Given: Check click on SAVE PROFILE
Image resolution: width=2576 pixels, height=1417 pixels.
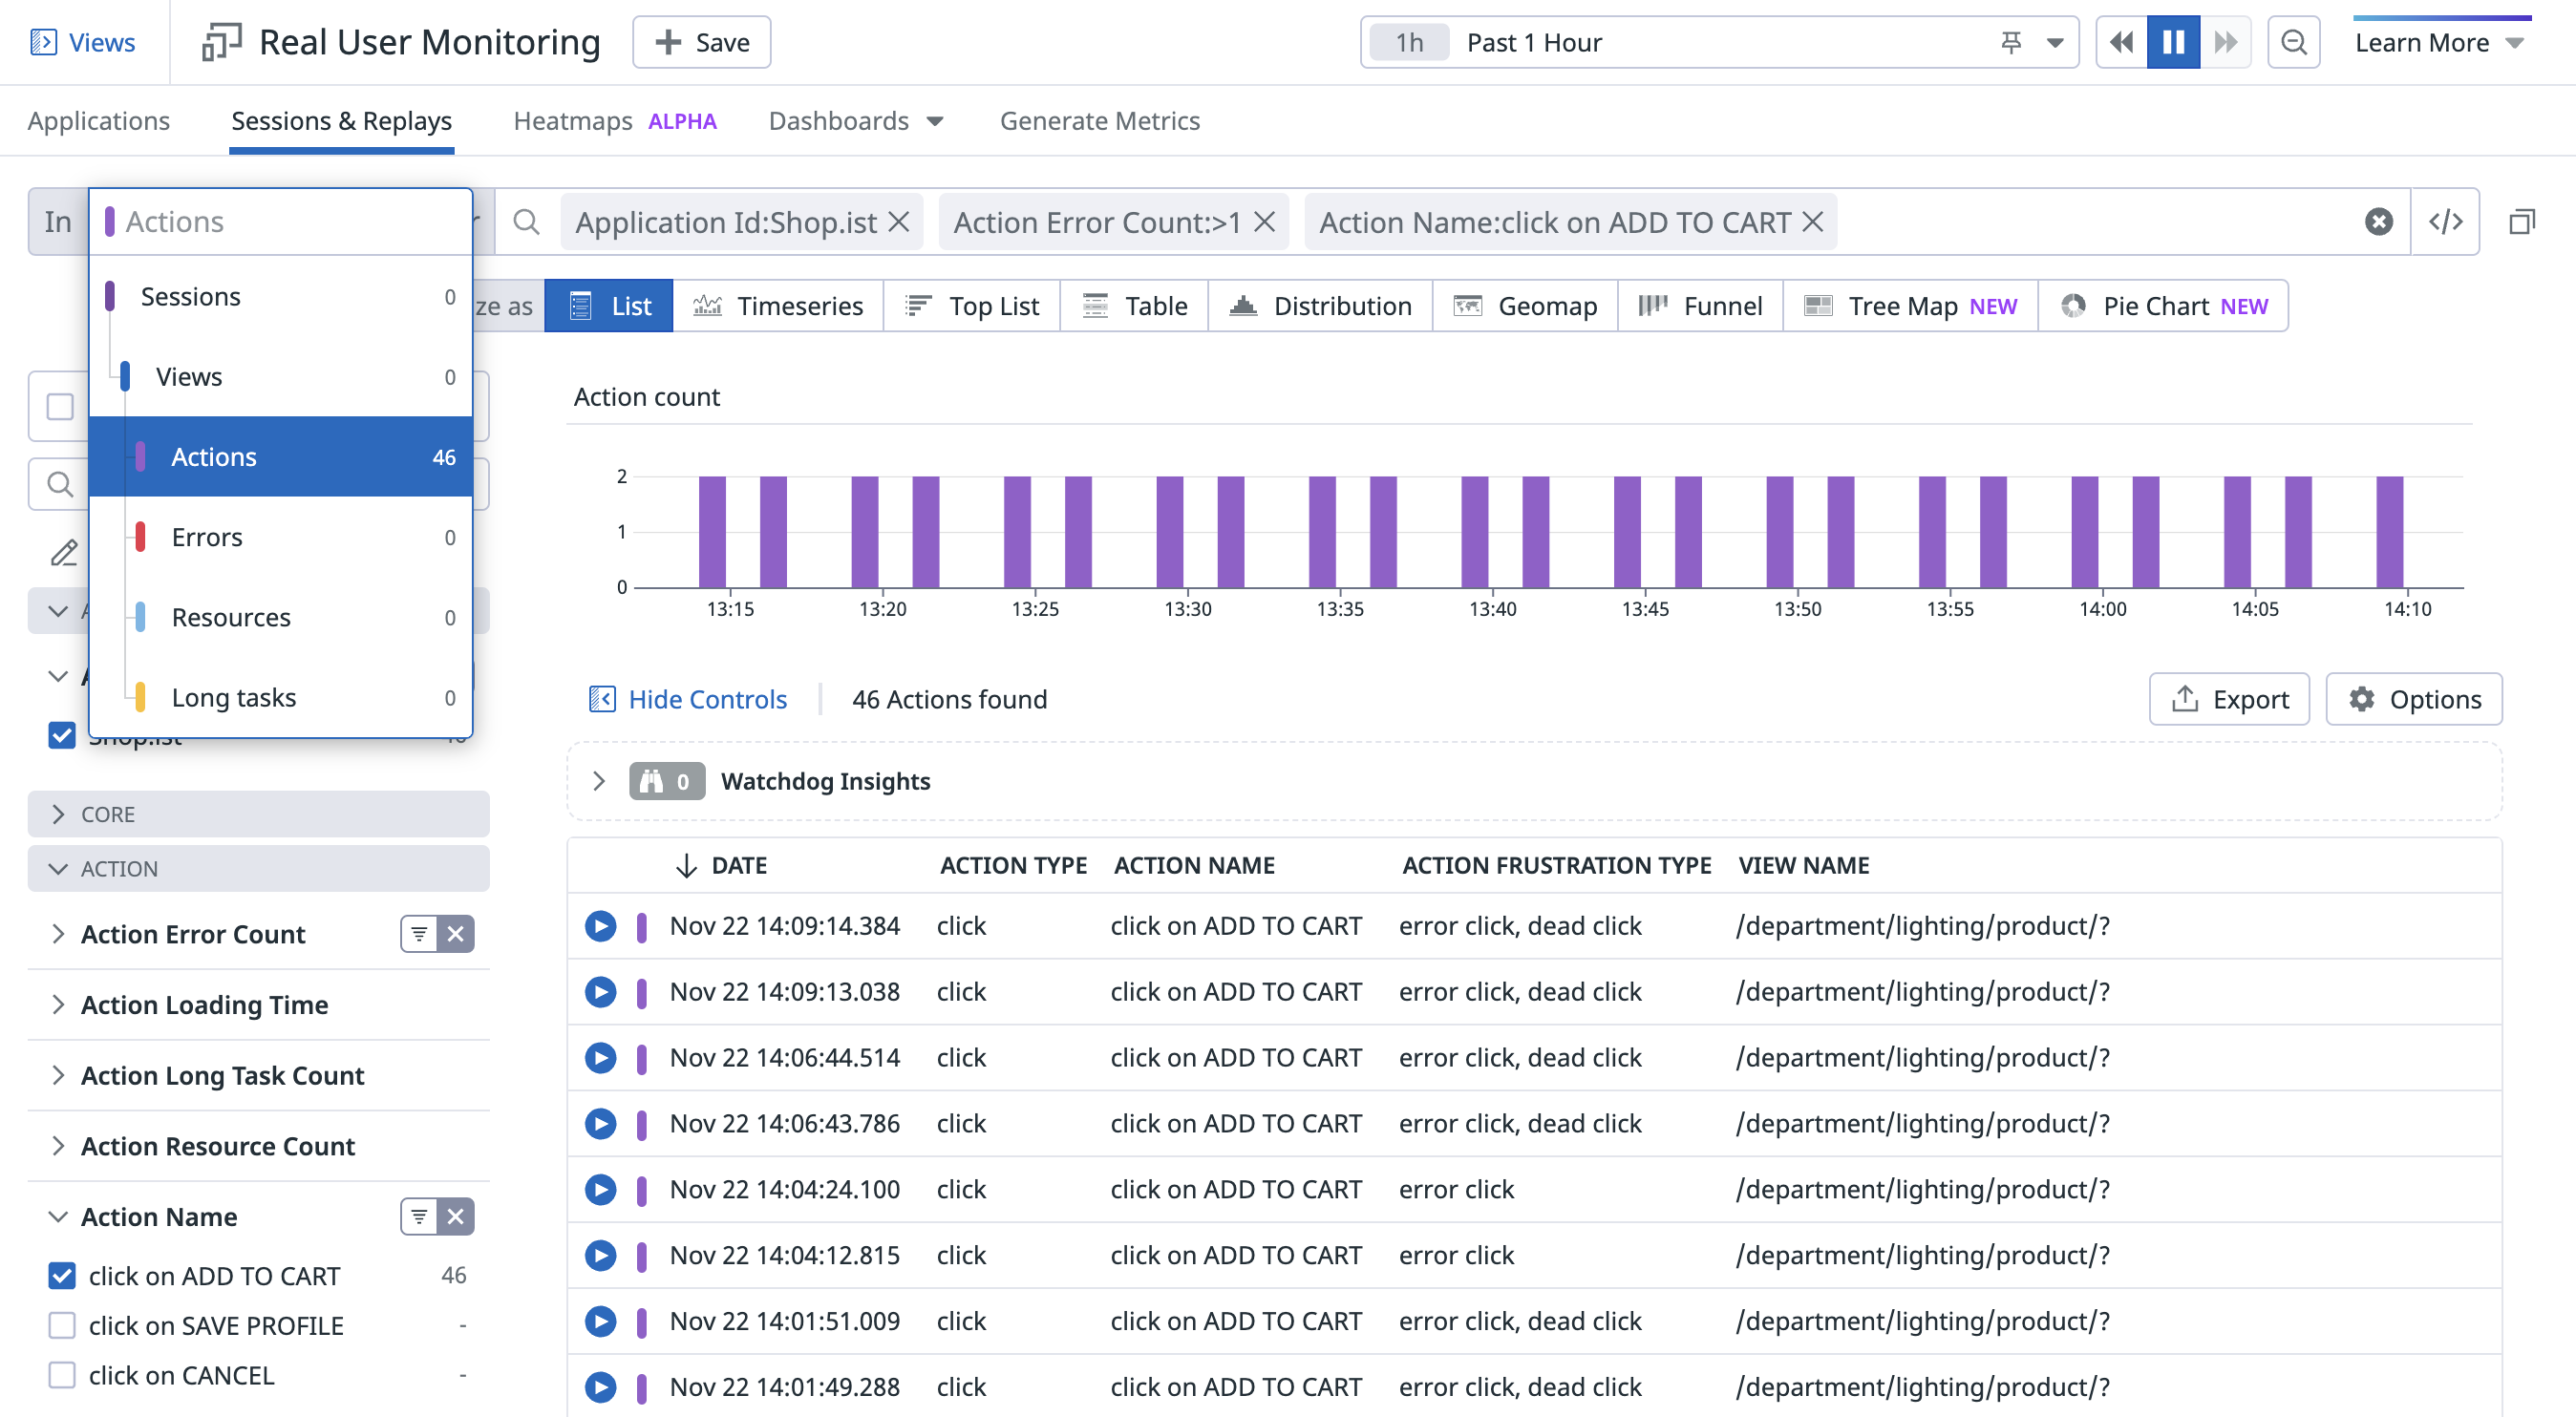Looking at the screenshot, I should (62, 1325).
